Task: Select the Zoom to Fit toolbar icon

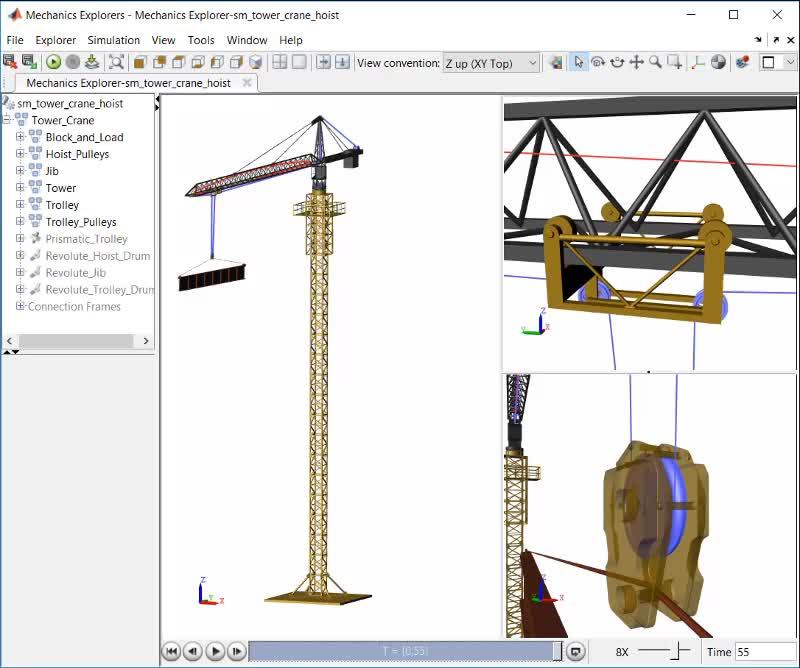Action: 117,62
